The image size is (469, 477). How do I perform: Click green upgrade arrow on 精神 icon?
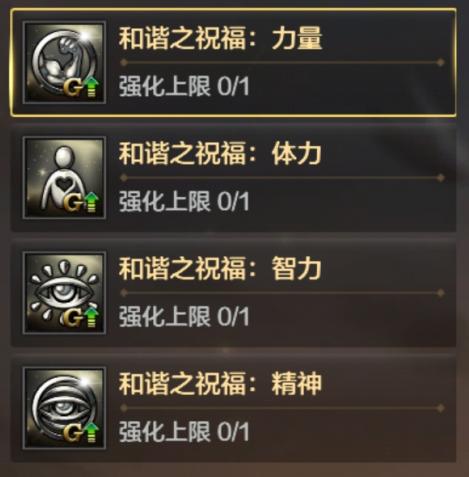point(91,432)
